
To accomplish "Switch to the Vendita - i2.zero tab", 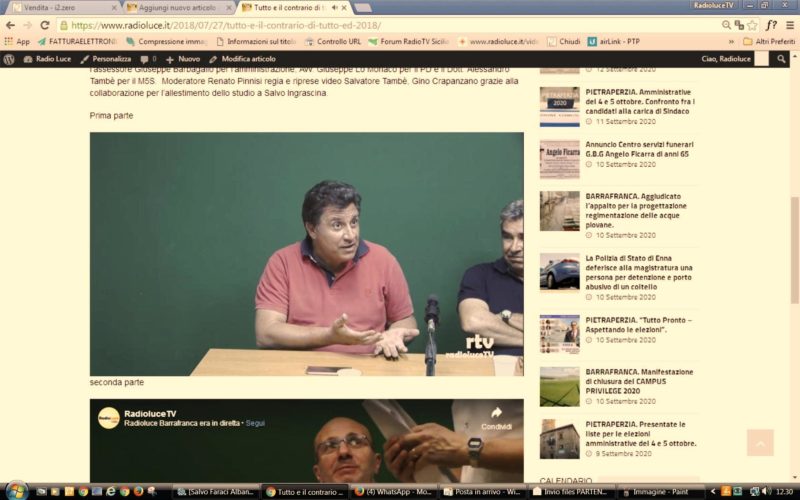I will (x=65, y=8).
